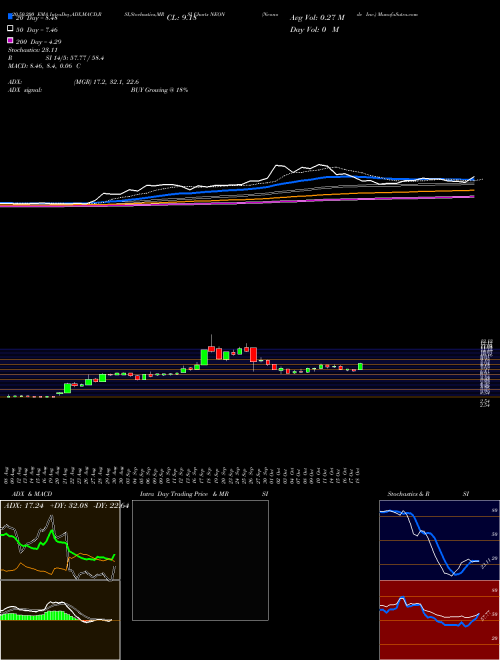
Task: Click the '(MGR) 17.2, 32.1, 22.6' ADX values
Action: point(106,82)
